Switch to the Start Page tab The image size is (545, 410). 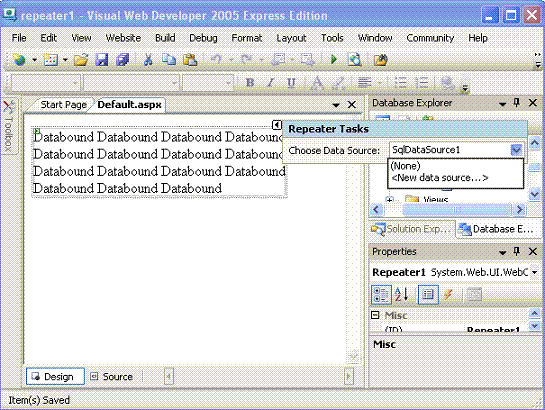(x=63, y=105)
